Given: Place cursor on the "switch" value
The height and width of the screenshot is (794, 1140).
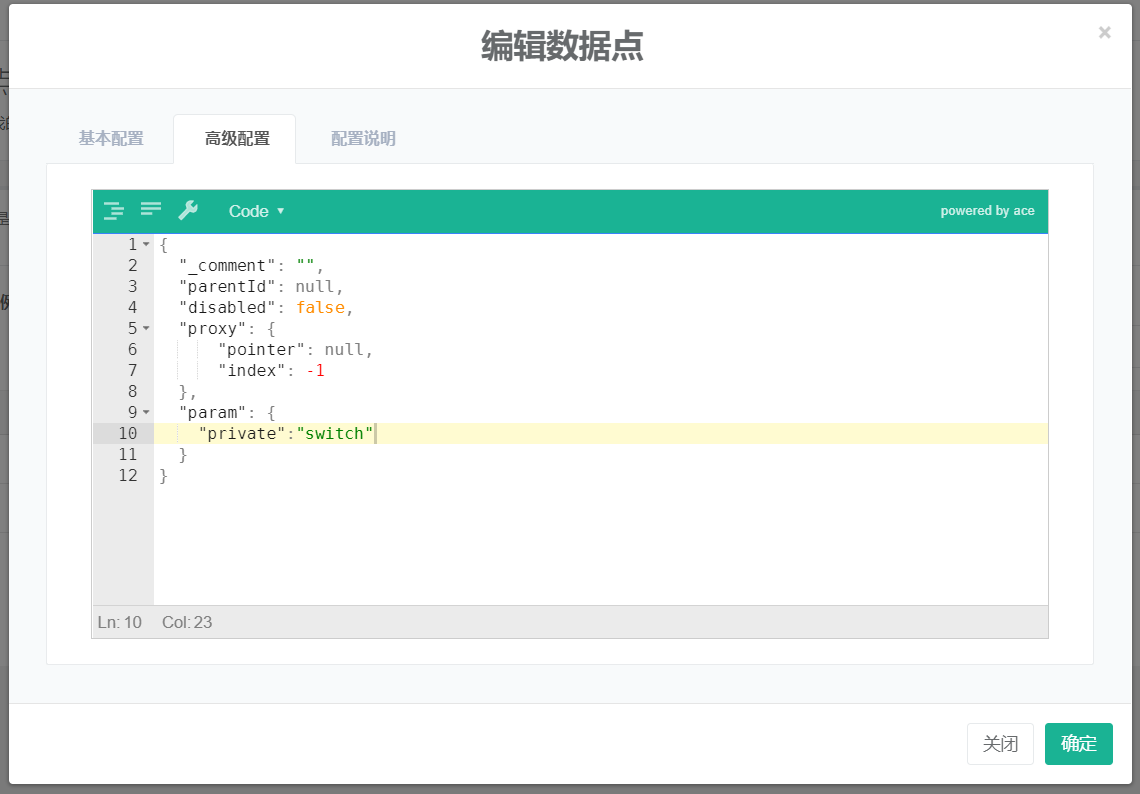Looking at the screenshot, I should 338,433.
